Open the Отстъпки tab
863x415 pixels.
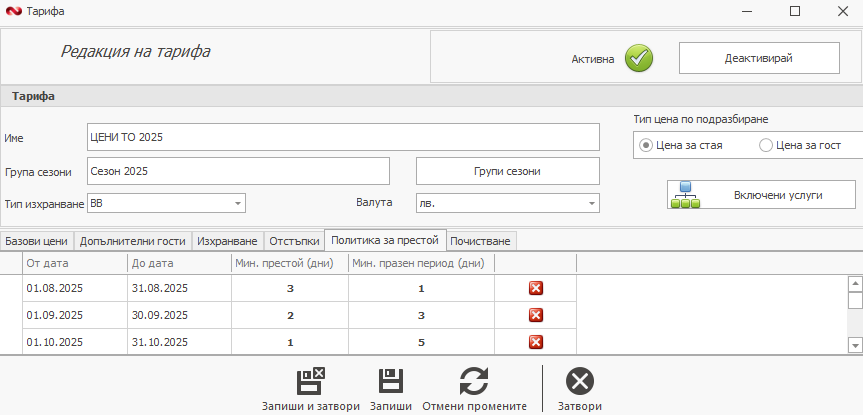tap(295, 241)
